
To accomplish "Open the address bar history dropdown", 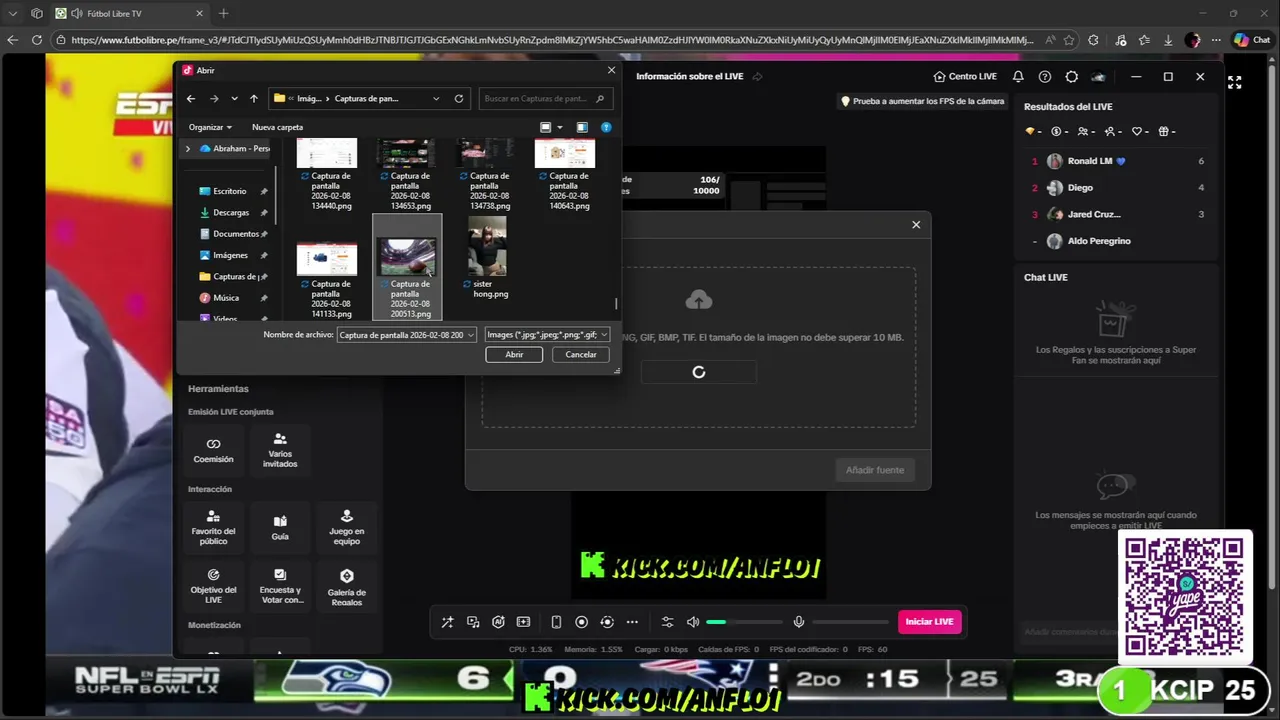I will 436,98.
